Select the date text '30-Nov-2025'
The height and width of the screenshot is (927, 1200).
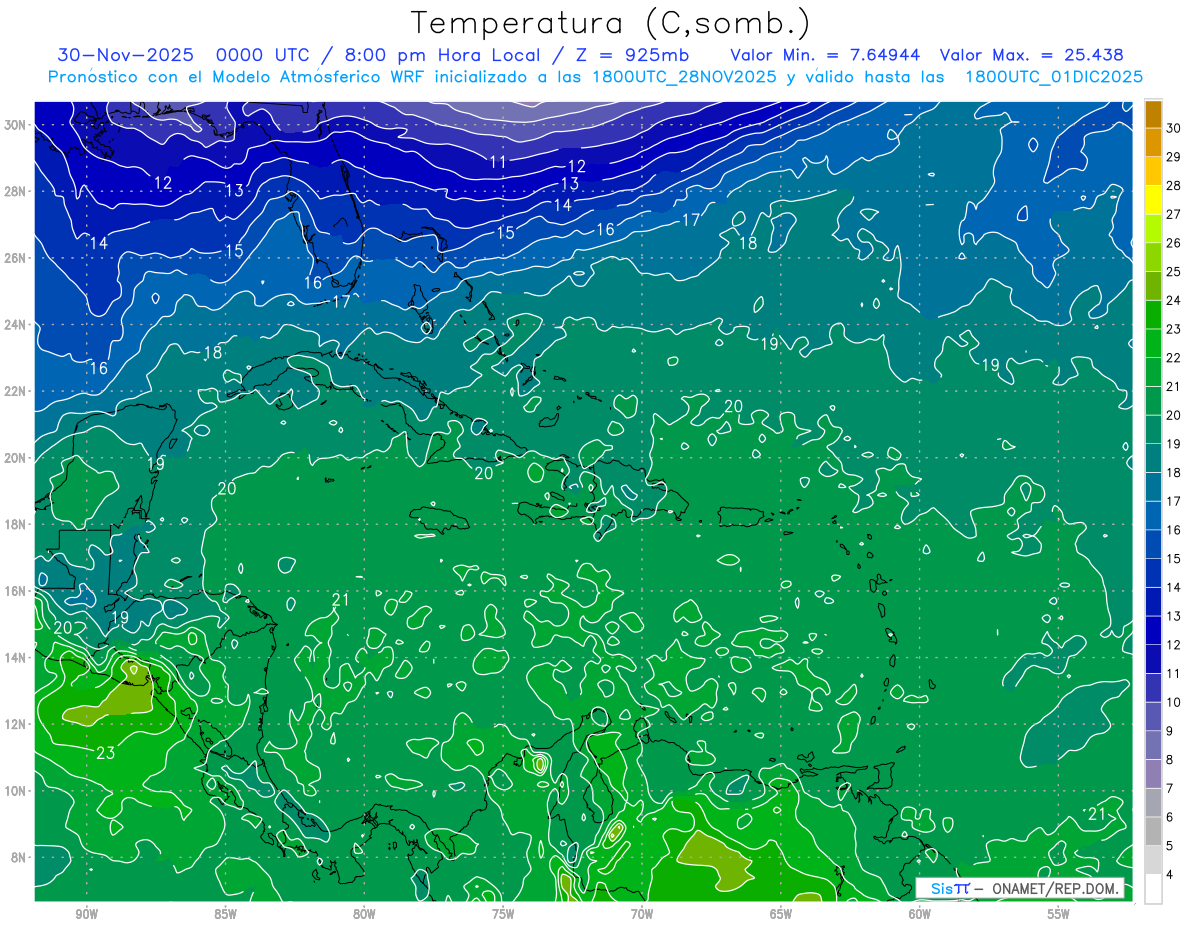[128, 55]
